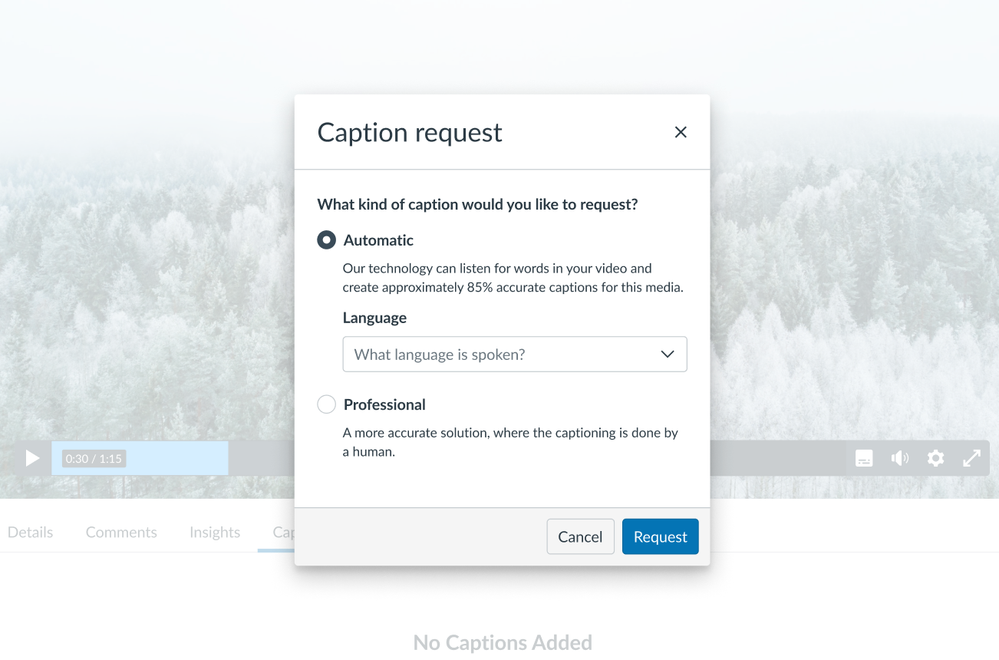
Task: Play the video
Action: pos(32,458)
